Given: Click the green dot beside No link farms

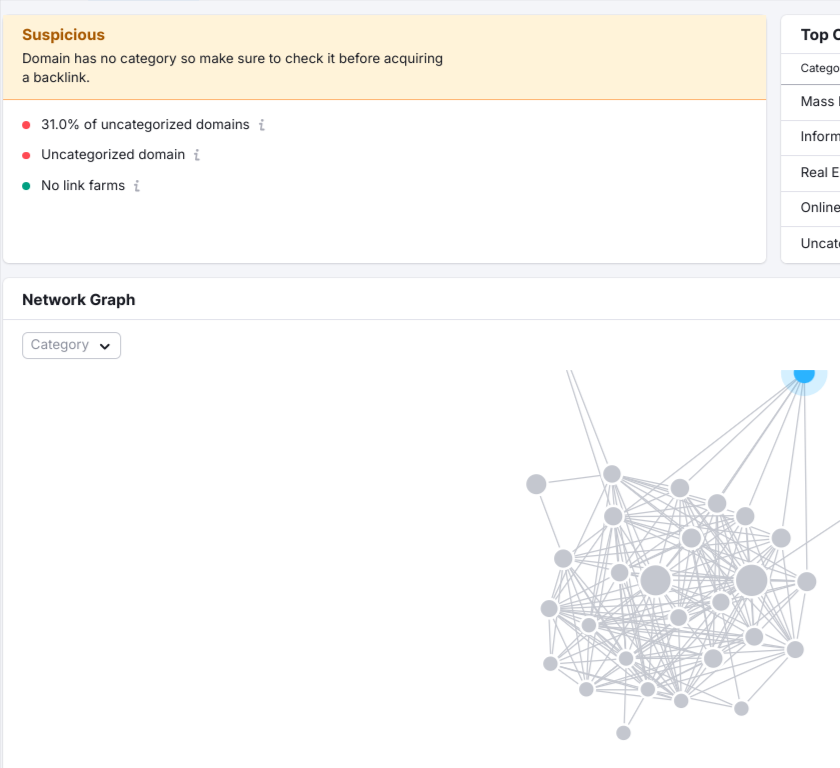Looking at the screenshot, I should coord(26,186).
